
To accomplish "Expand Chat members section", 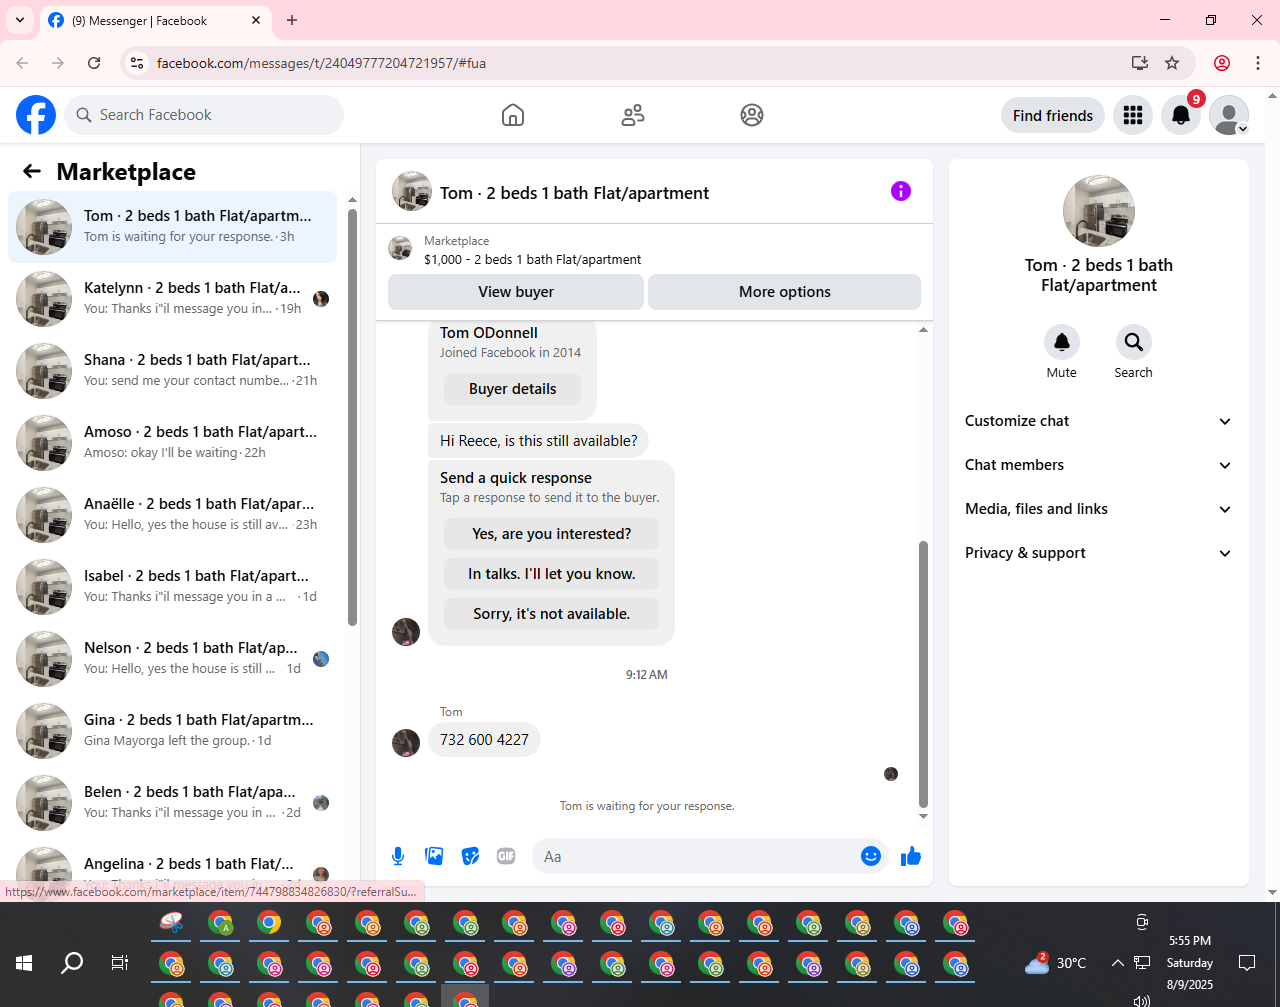I will pos(1099,465).
